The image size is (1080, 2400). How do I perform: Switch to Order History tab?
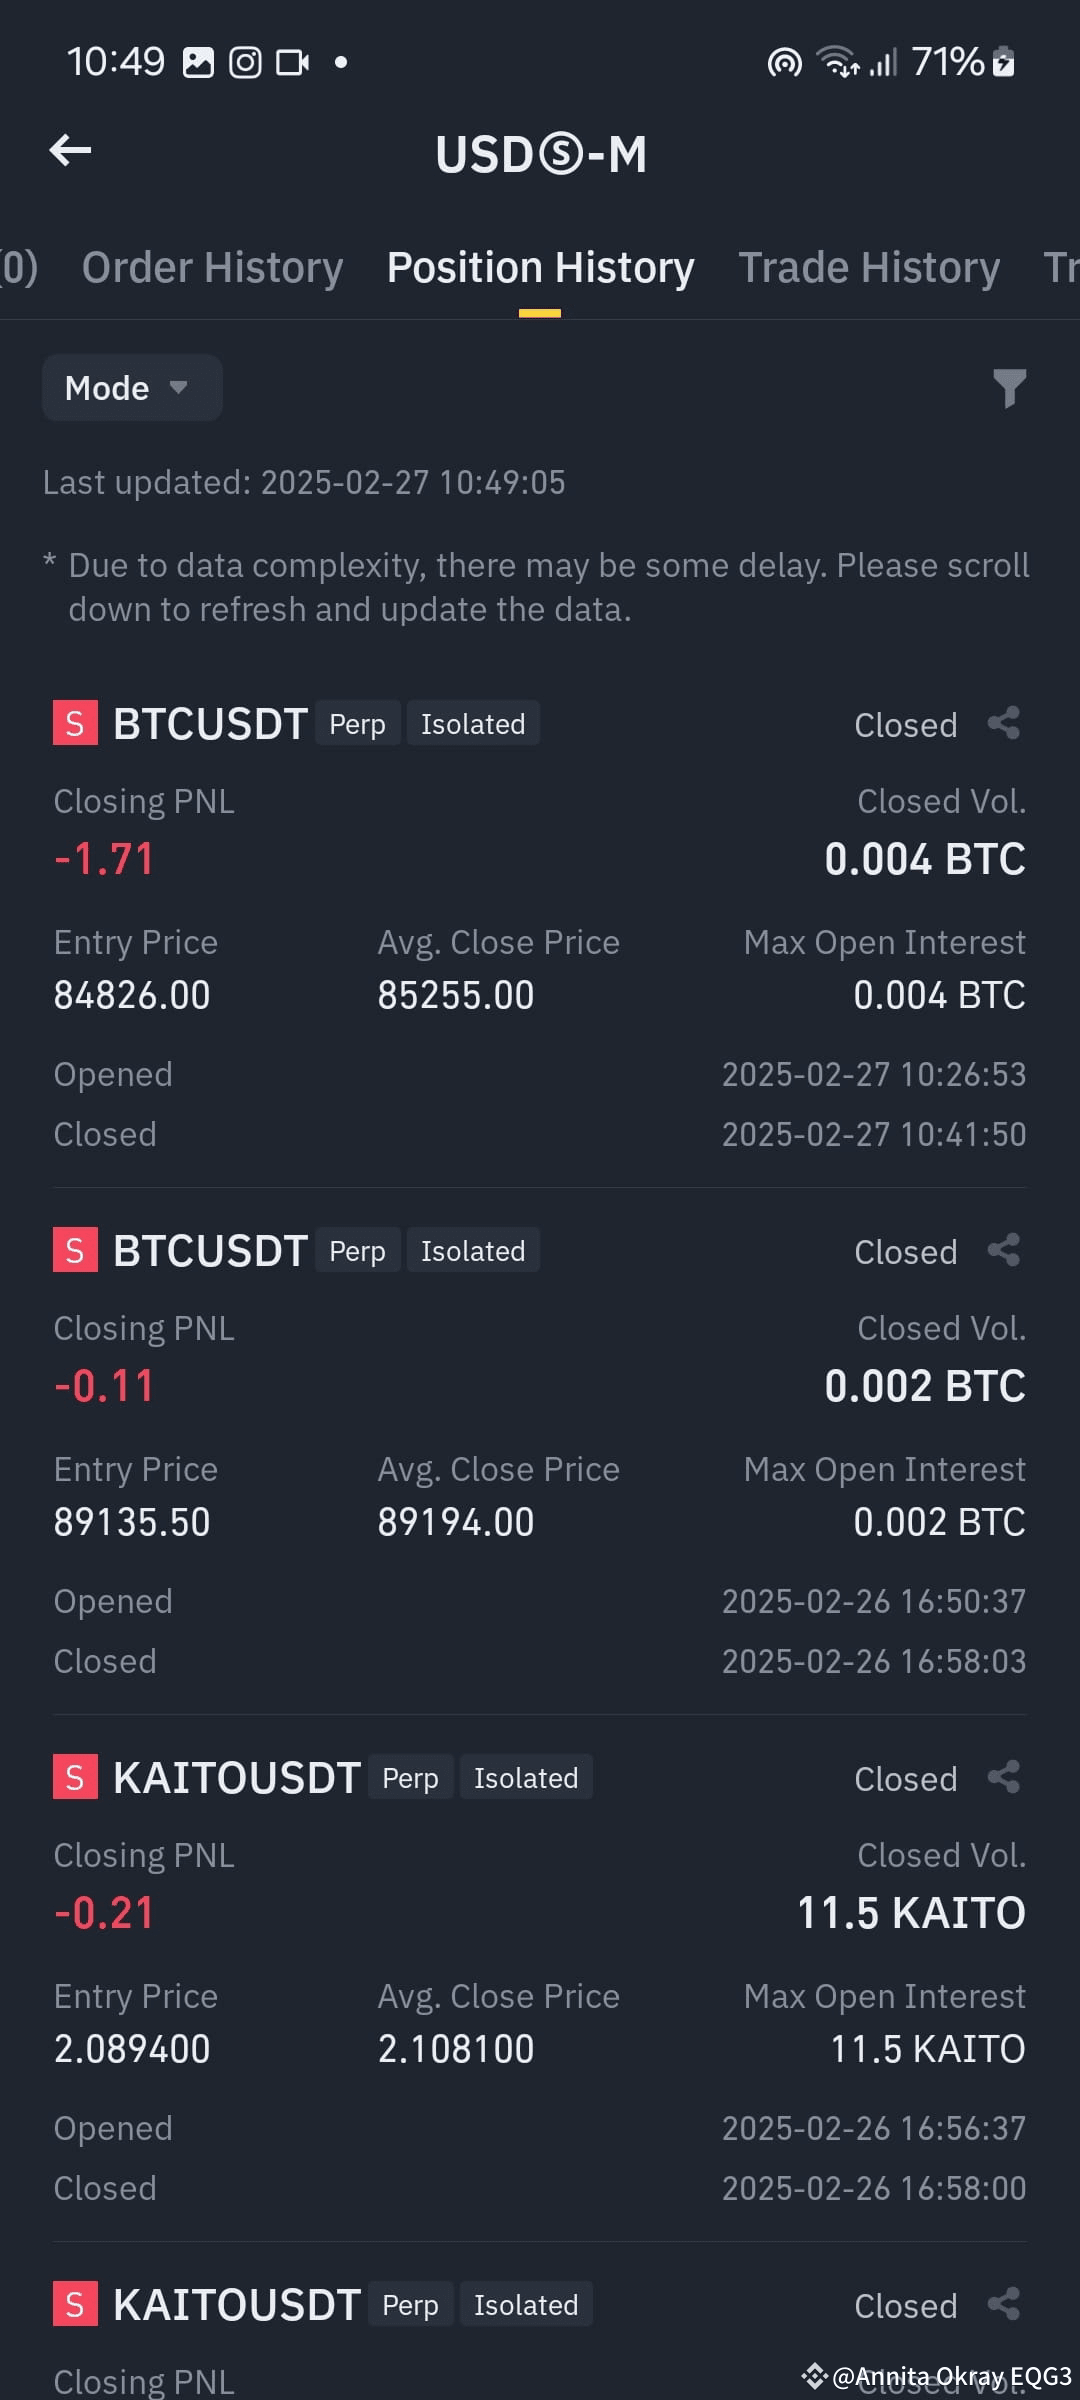point(212,268)
